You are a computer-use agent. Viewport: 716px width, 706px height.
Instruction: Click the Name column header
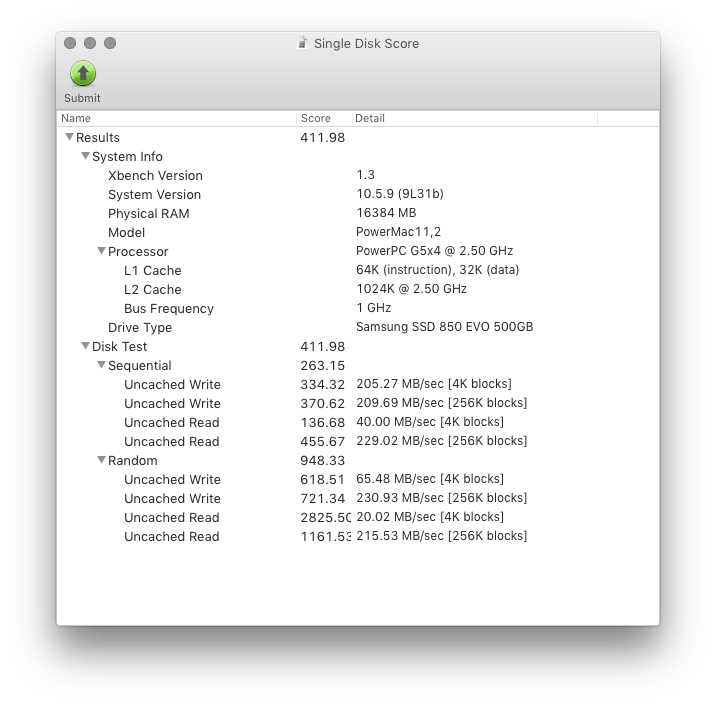(177, 118)
